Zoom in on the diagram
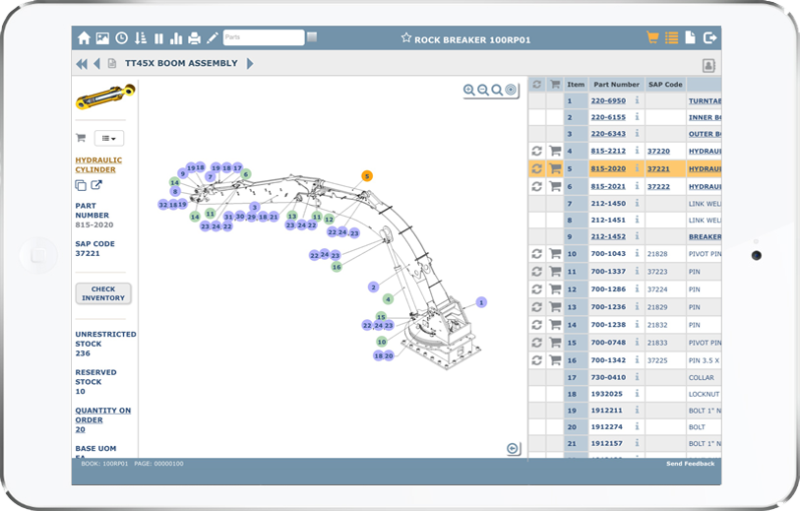 (x=469, y=90)
